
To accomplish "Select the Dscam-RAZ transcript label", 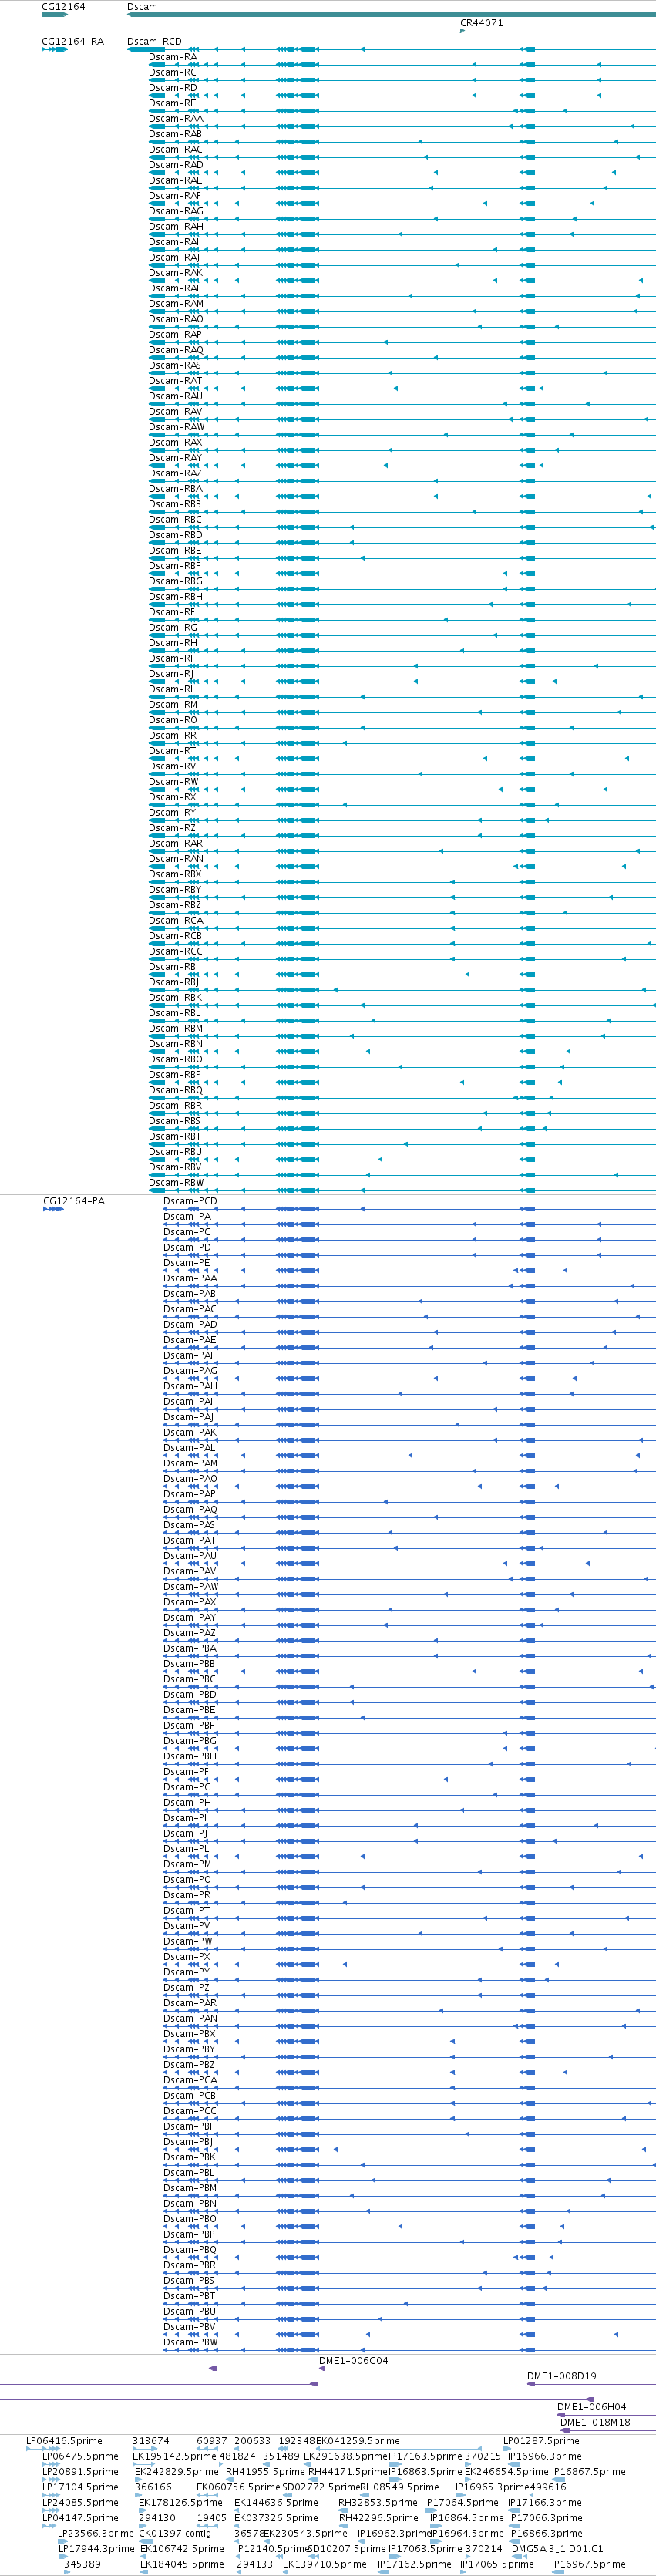I will point(175,474).
